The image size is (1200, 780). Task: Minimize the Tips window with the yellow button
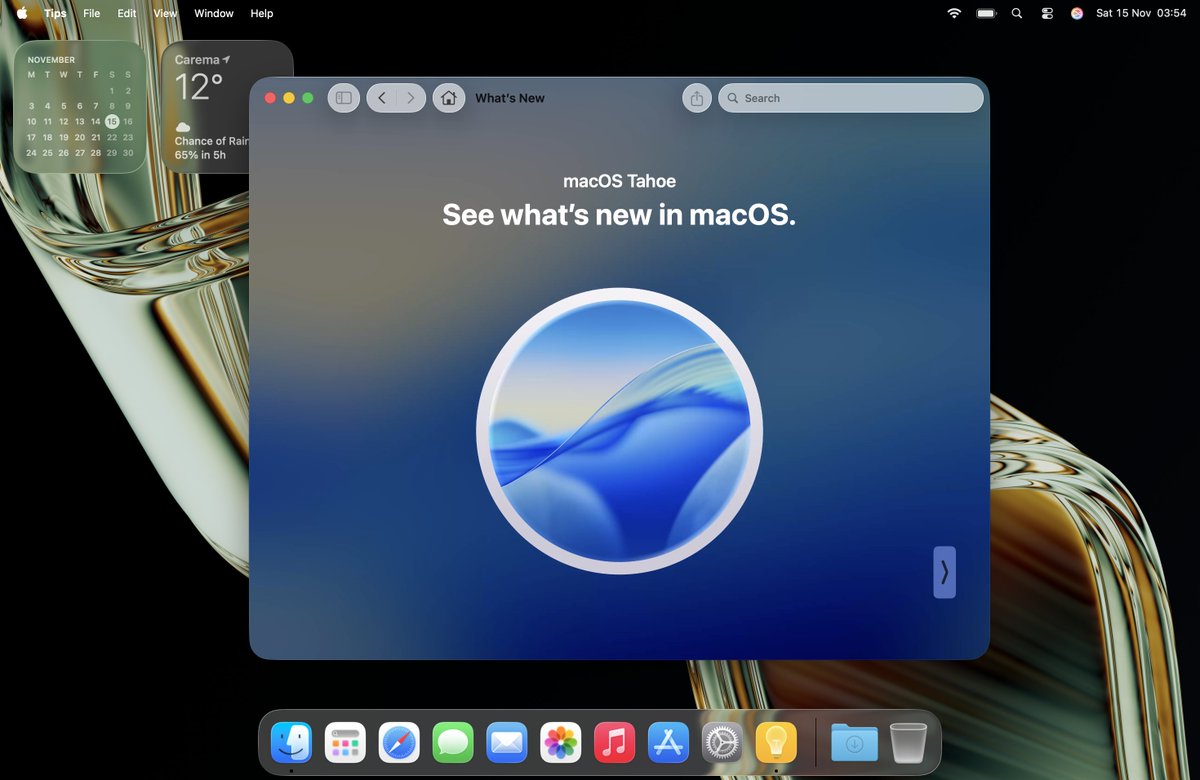(289, 98)
